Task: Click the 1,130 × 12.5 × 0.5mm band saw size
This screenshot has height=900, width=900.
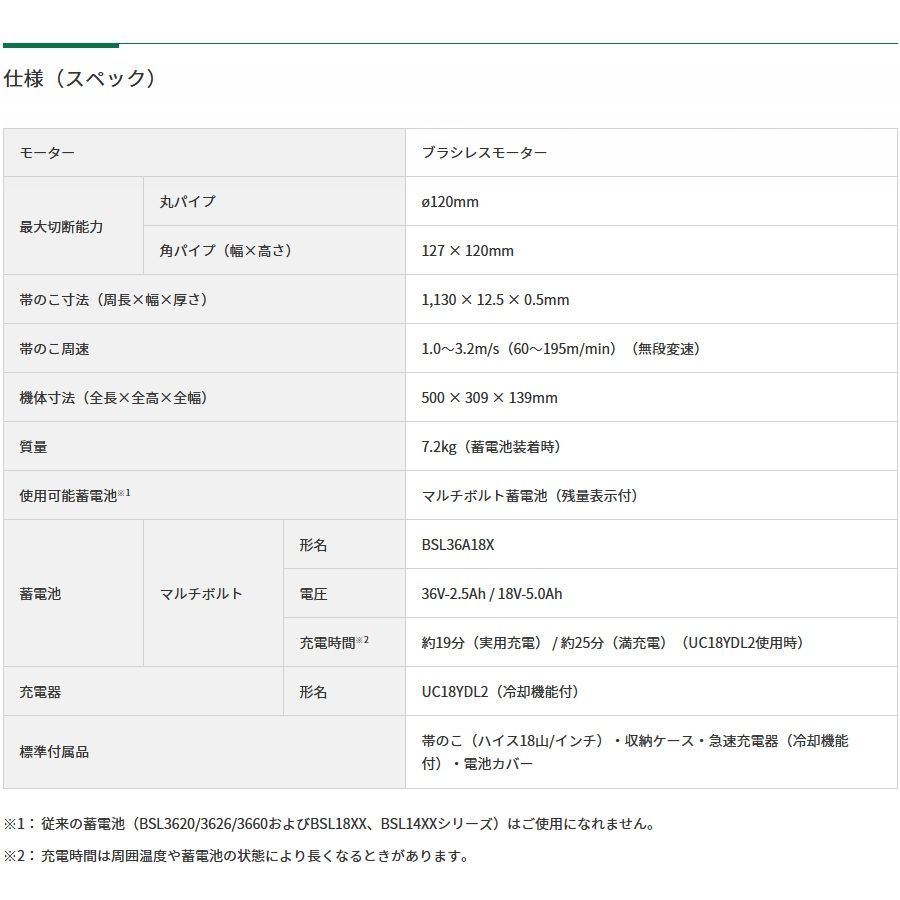Action: tap(495, 300)
